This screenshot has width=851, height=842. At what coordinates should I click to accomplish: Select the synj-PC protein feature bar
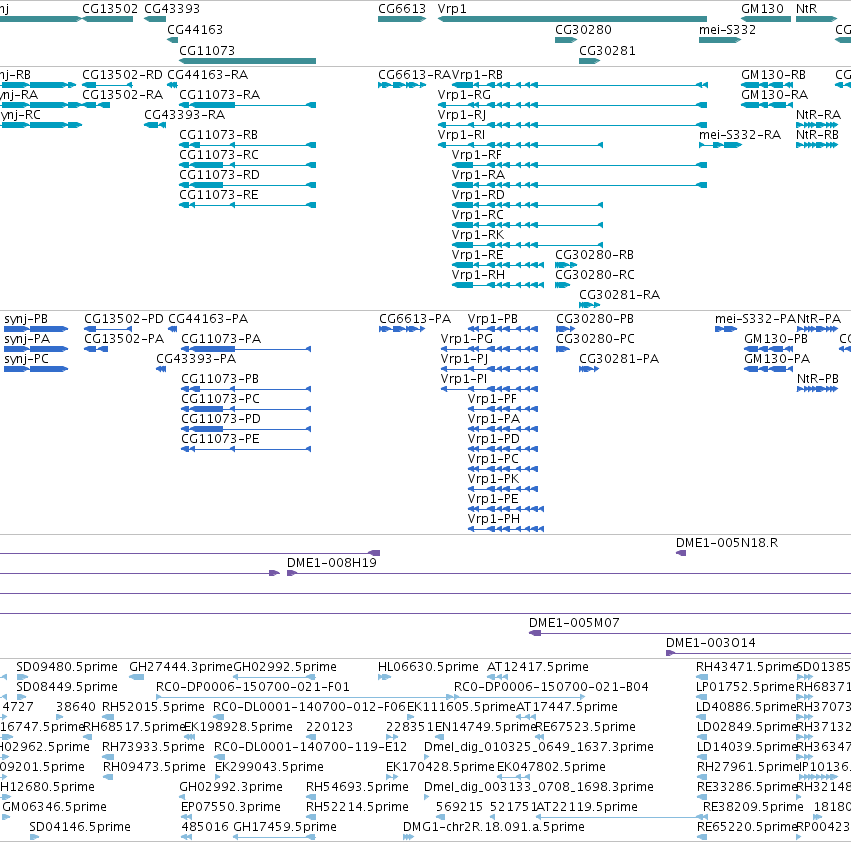[36, 369]
